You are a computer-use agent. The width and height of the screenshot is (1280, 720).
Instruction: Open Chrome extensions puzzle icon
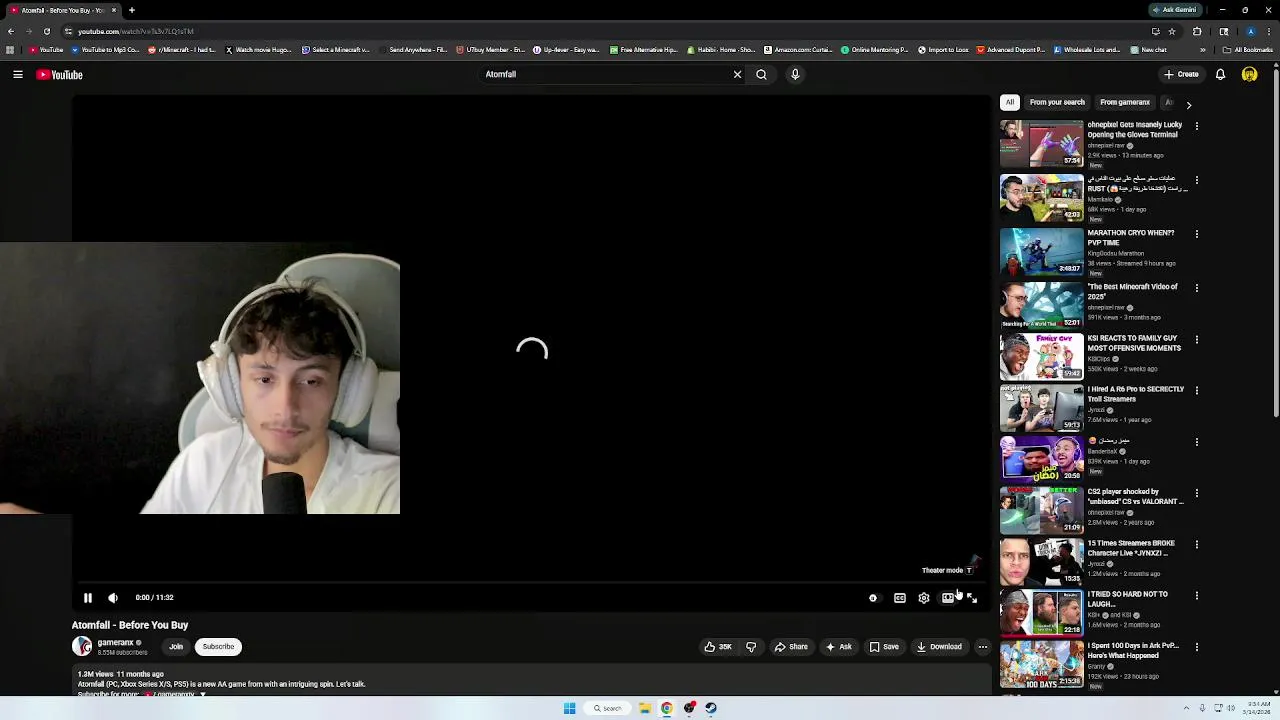click(x=1197, y=31)
